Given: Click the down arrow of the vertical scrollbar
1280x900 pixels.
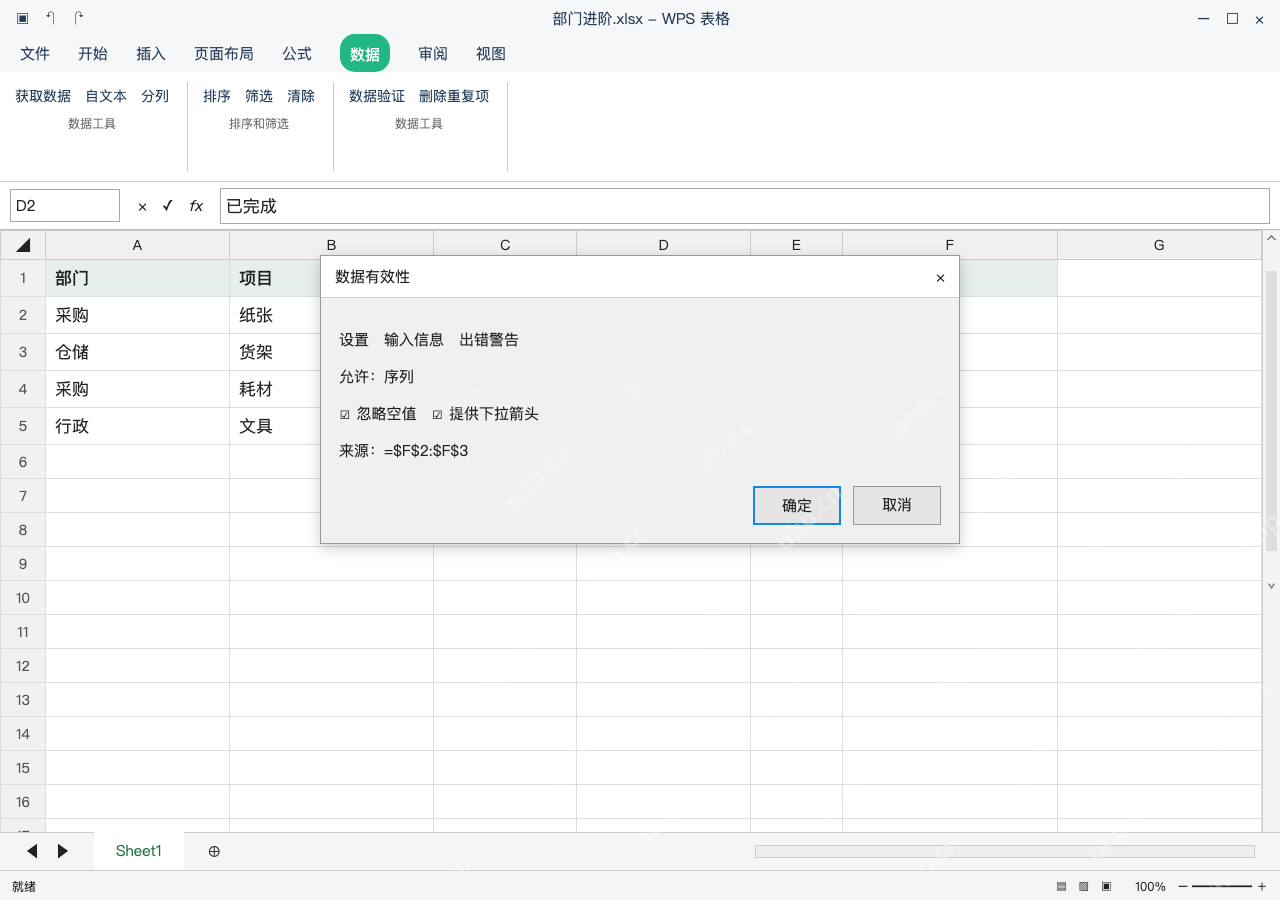Looking at the screenshot, I should click(x=1272, y=586).
